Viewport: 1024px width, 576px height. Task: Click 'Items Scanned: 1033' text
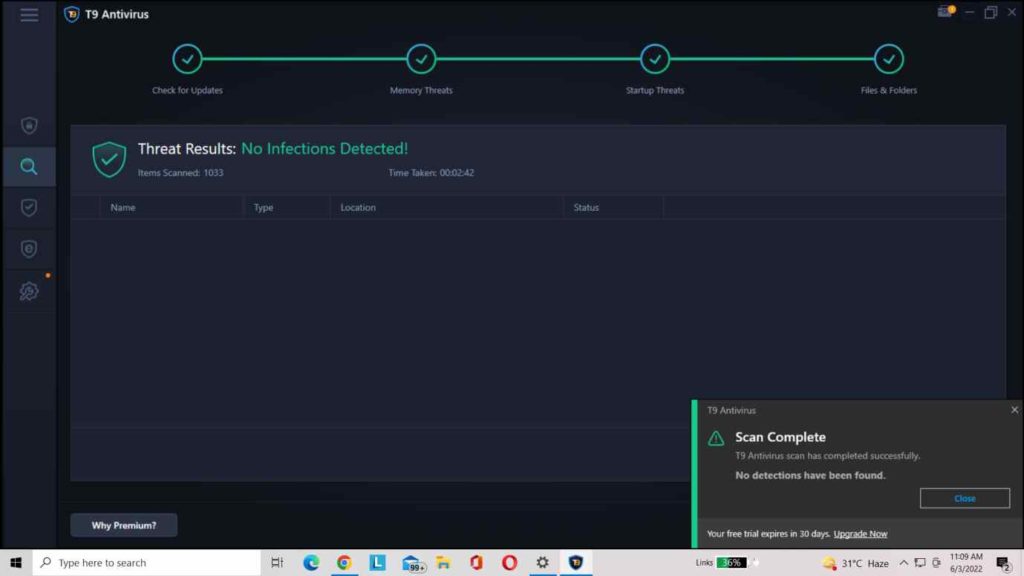tap(180, 173)
